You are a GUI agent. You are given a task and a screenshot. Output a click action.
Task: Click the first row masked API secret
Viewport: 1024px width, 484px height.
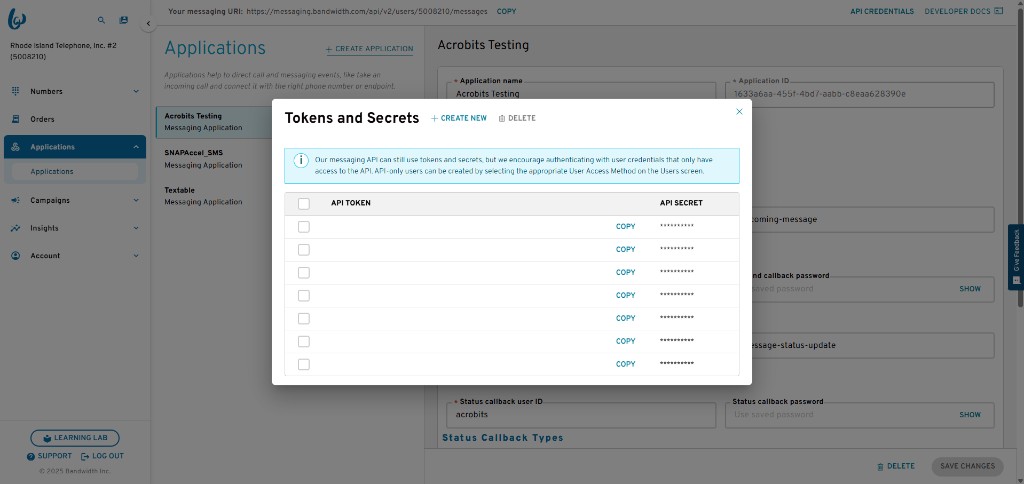click(x=677, y=227)
